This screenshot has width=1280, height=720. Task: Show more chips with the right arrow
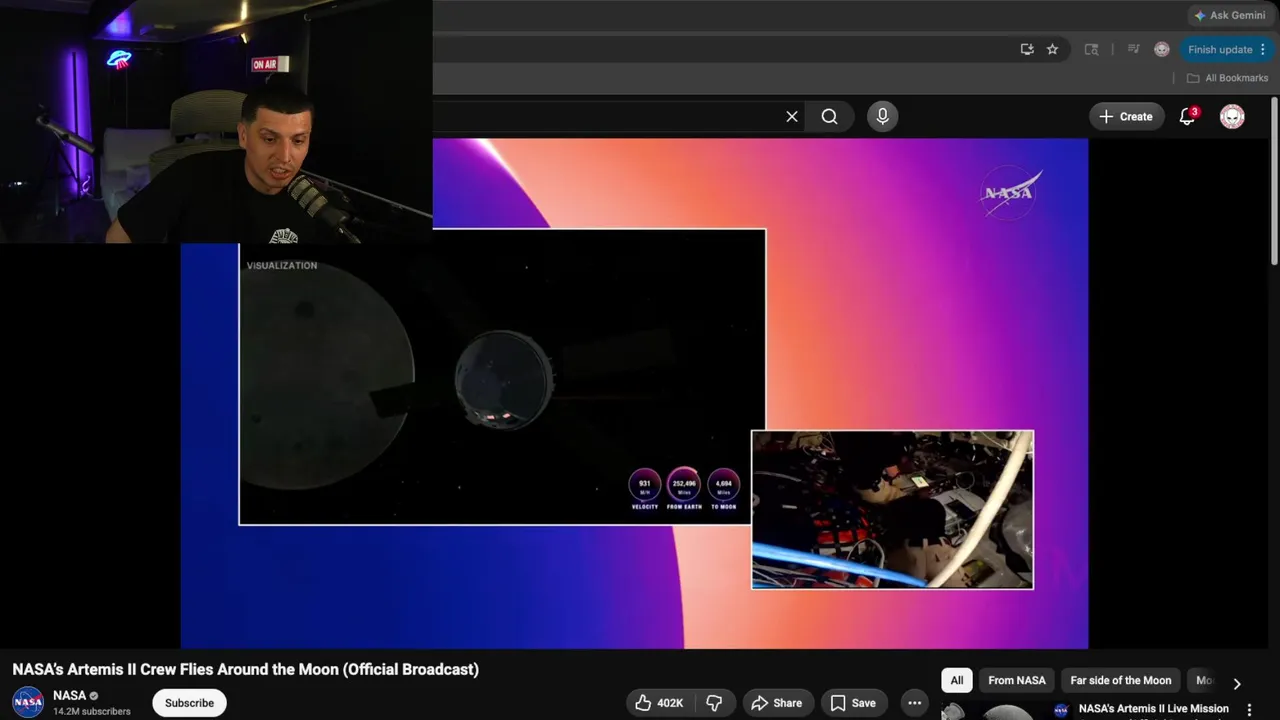click(x=1237, y=684)
